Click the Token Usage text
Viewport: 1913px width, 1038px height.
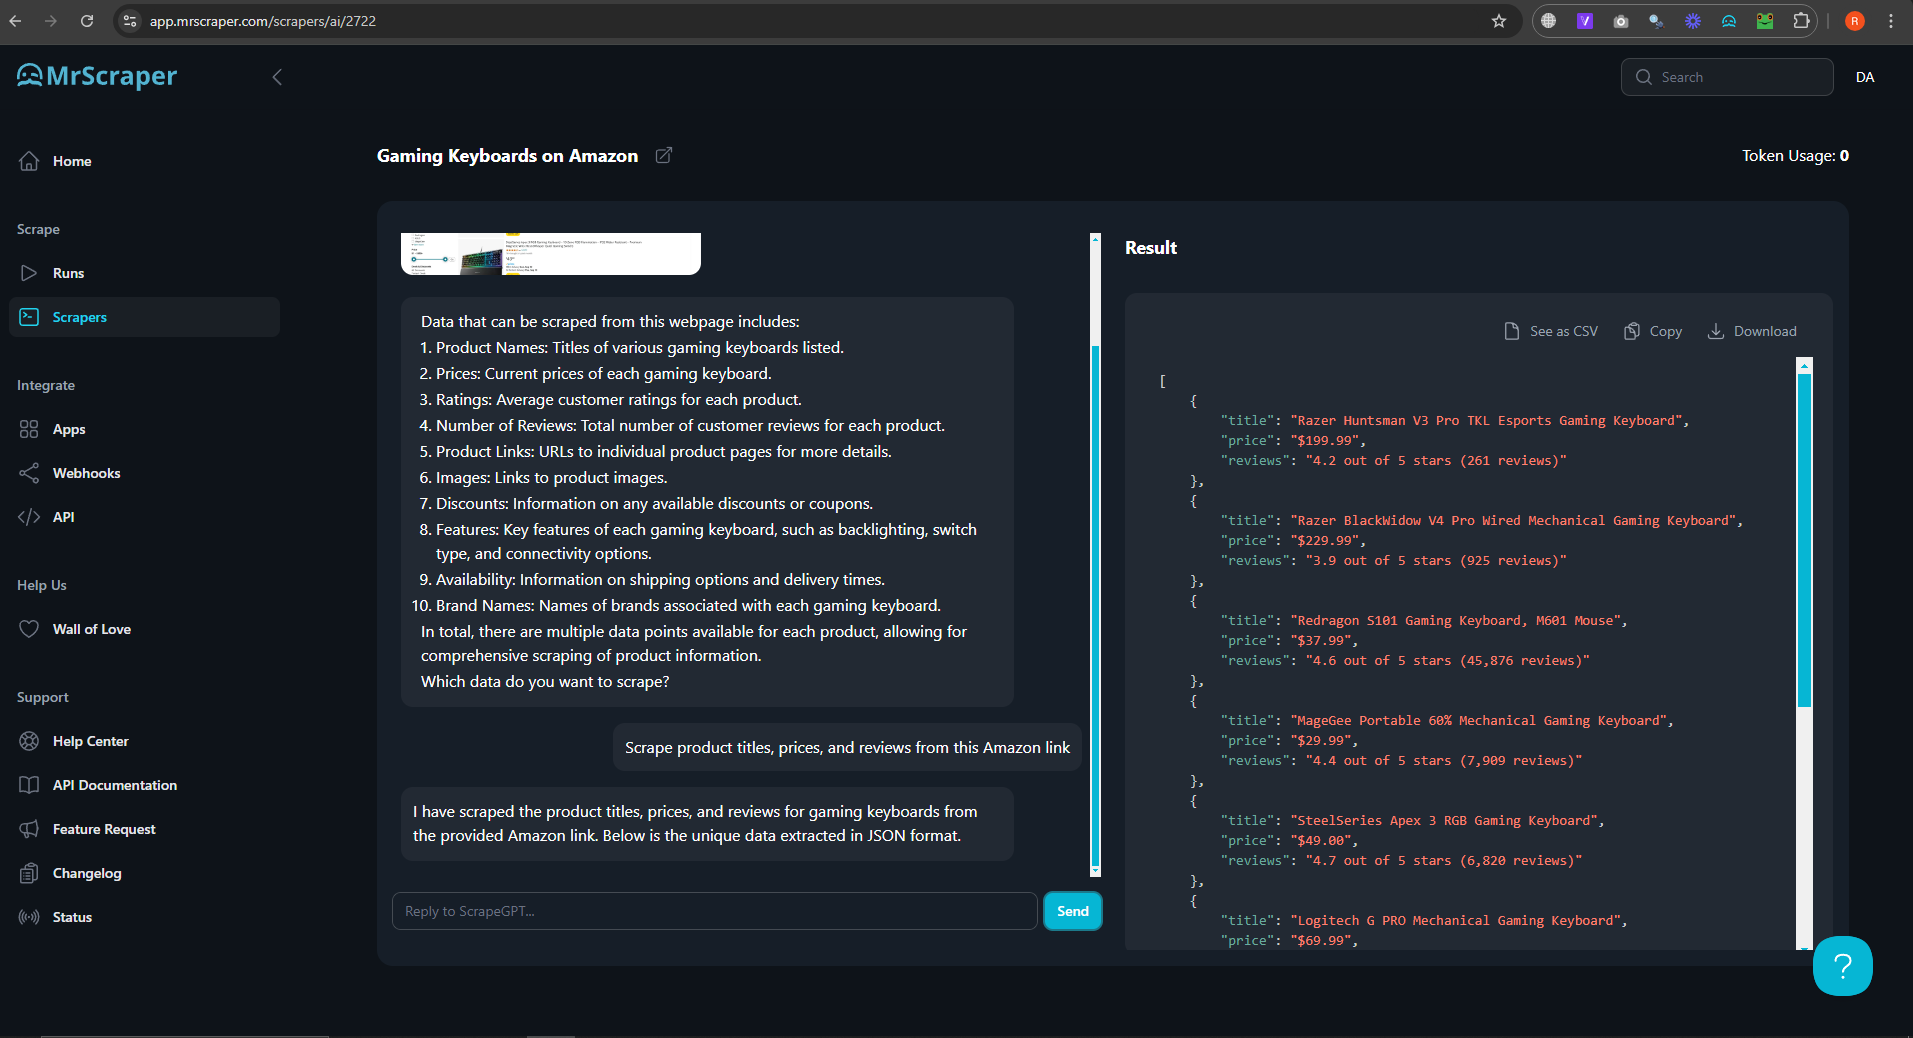coord(1795,155)
